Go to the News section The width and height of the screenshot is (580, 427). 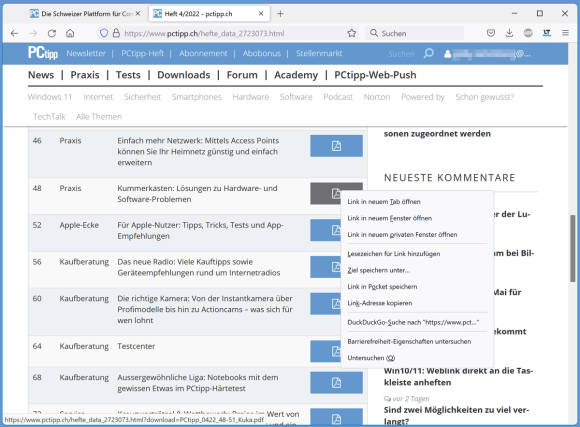41,75
